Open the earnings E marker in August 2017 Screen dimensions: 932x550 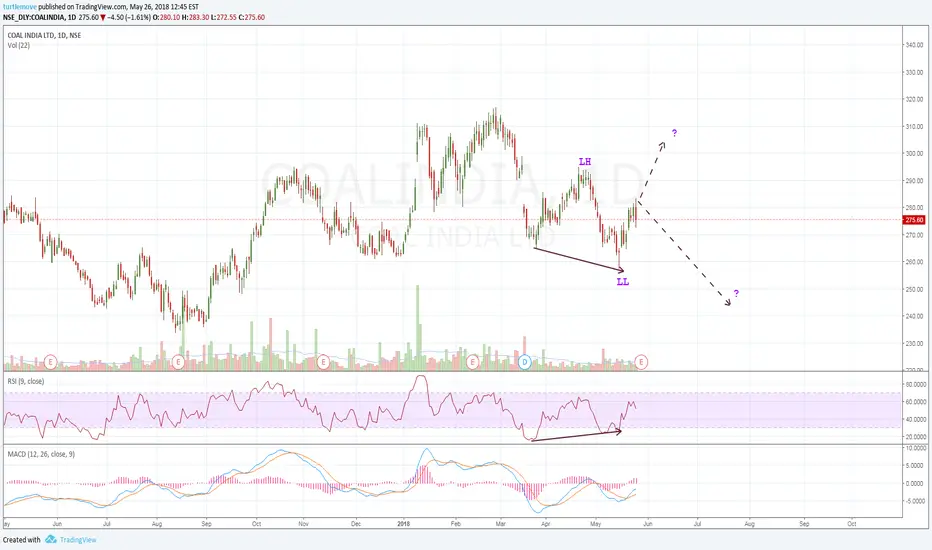(178, 361)
